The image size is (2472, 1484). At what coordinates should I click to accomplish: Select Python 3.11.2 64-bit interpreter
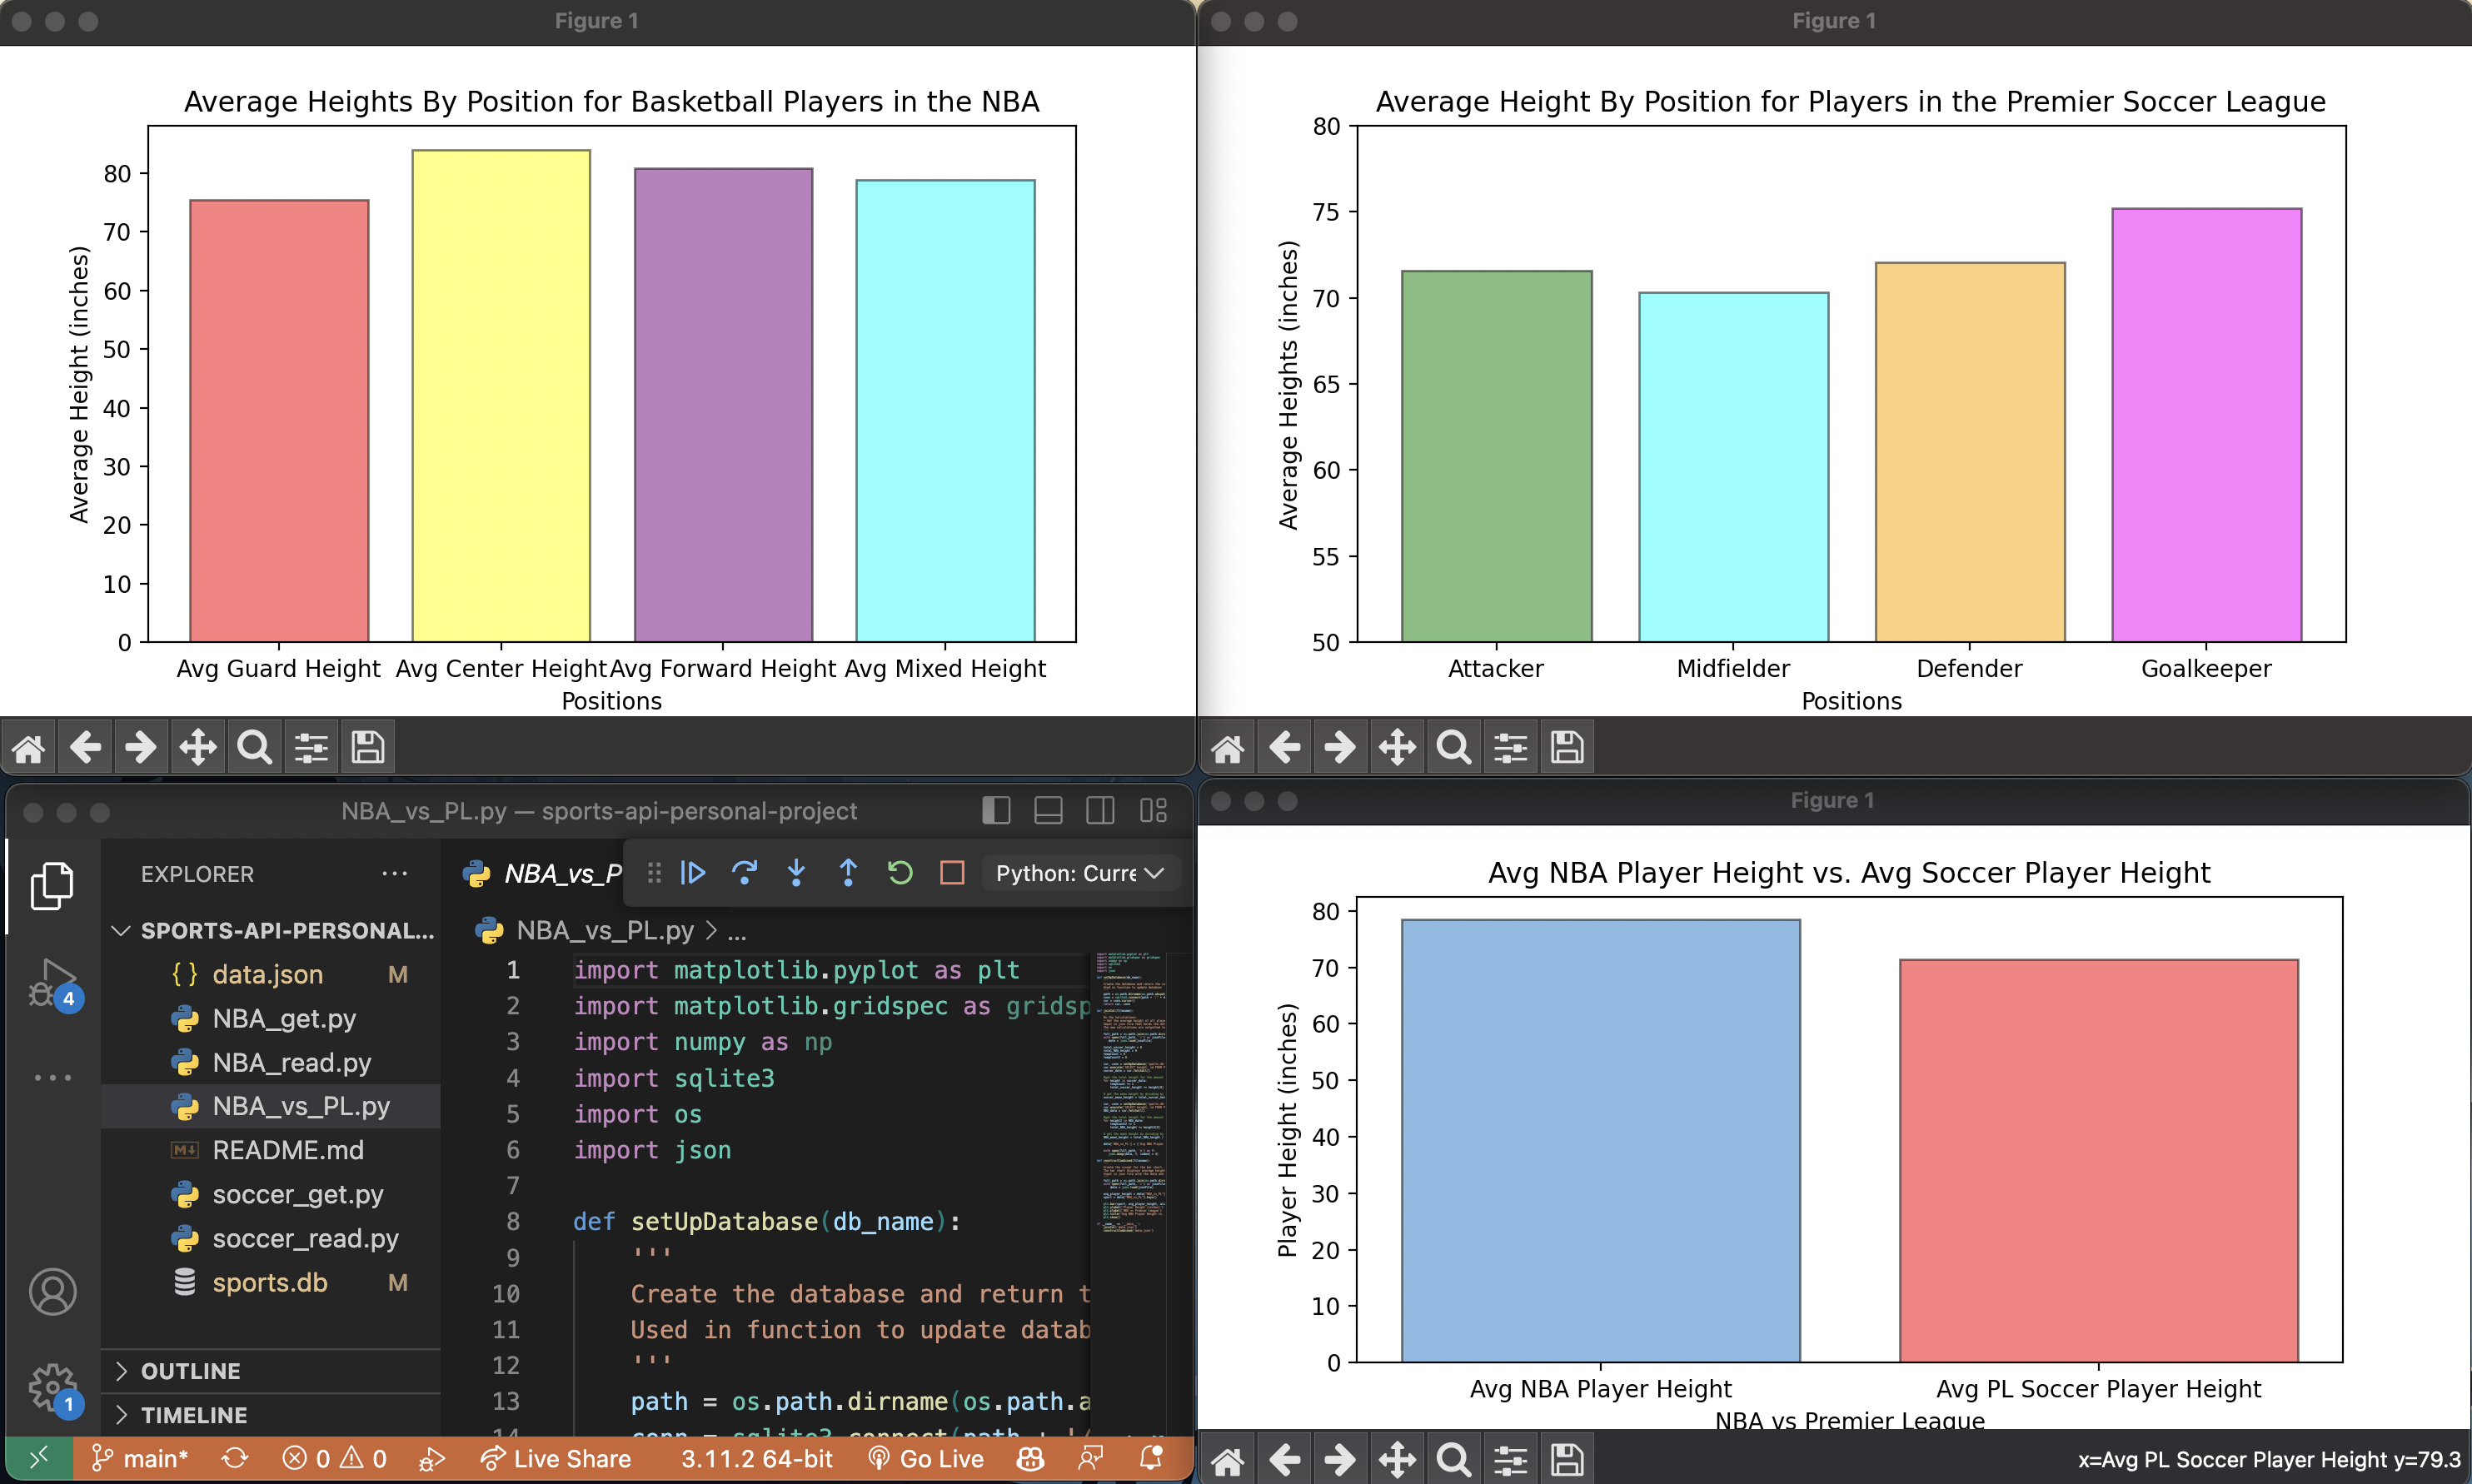pyautogui.click(x=757, y=1458)
